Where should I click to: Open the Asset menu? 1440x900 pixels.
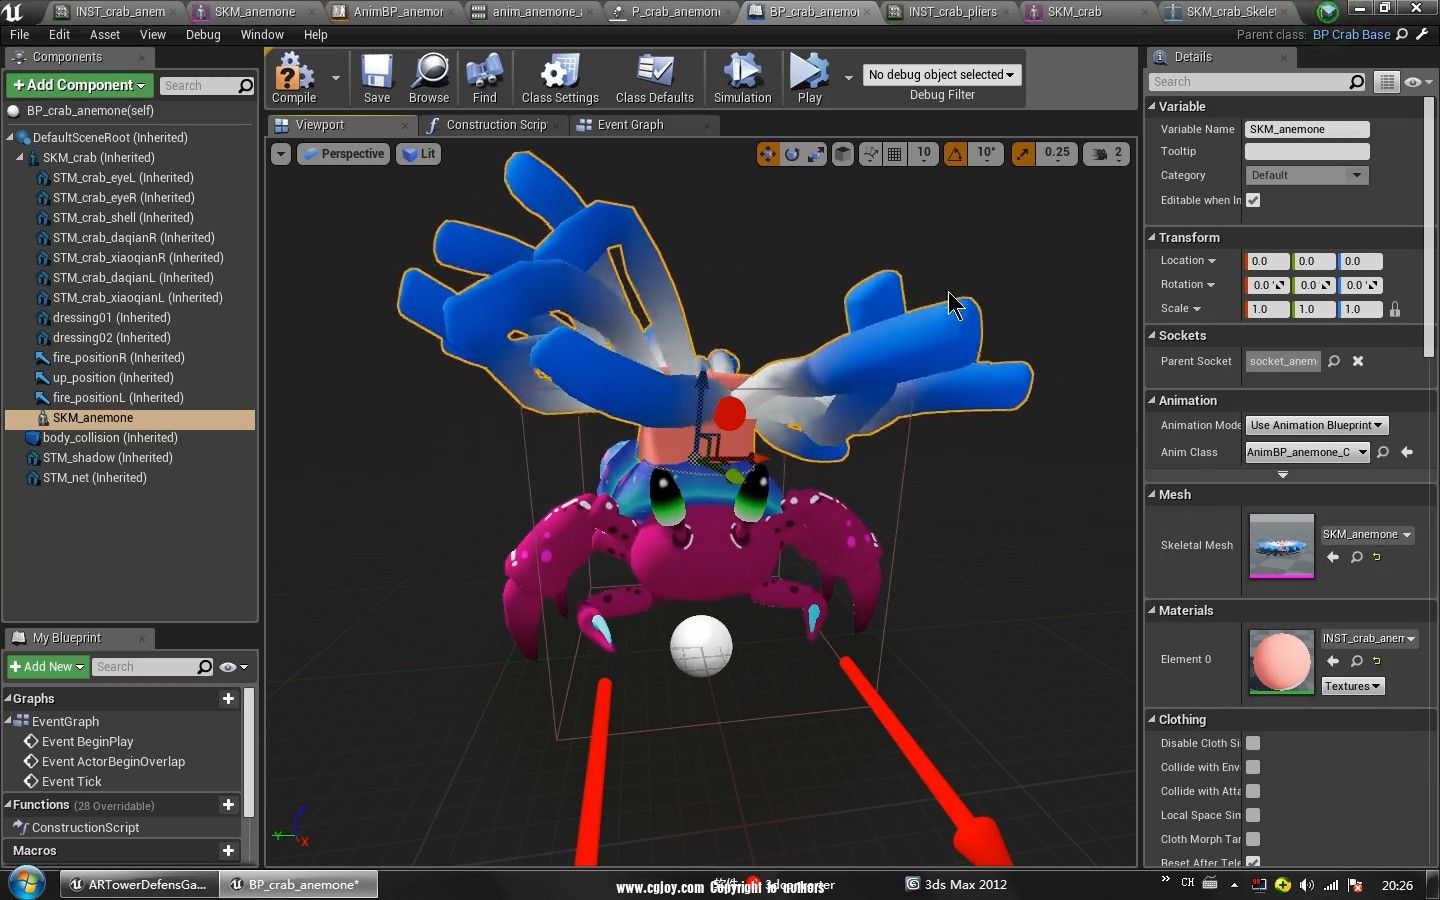105,34
